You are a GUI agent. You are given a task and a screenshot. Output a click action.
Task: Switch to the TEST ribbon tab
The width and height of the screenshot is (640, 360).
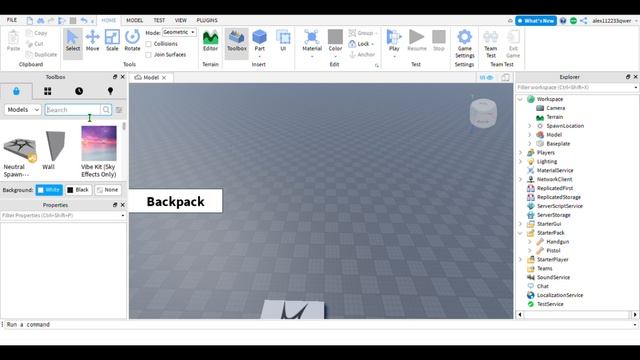click(x=159, y=20)
